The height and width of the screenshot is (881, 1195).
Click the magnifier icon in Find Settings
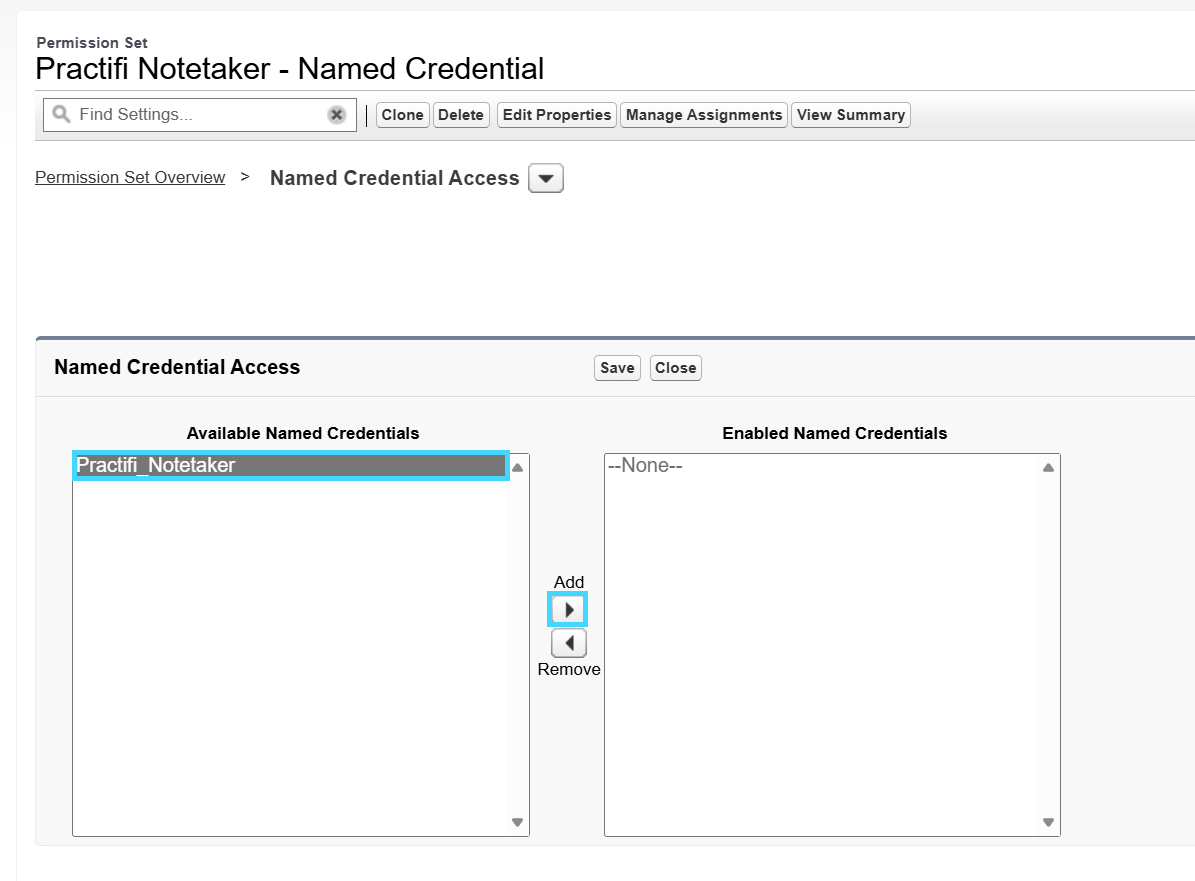[x=61, y=114]
